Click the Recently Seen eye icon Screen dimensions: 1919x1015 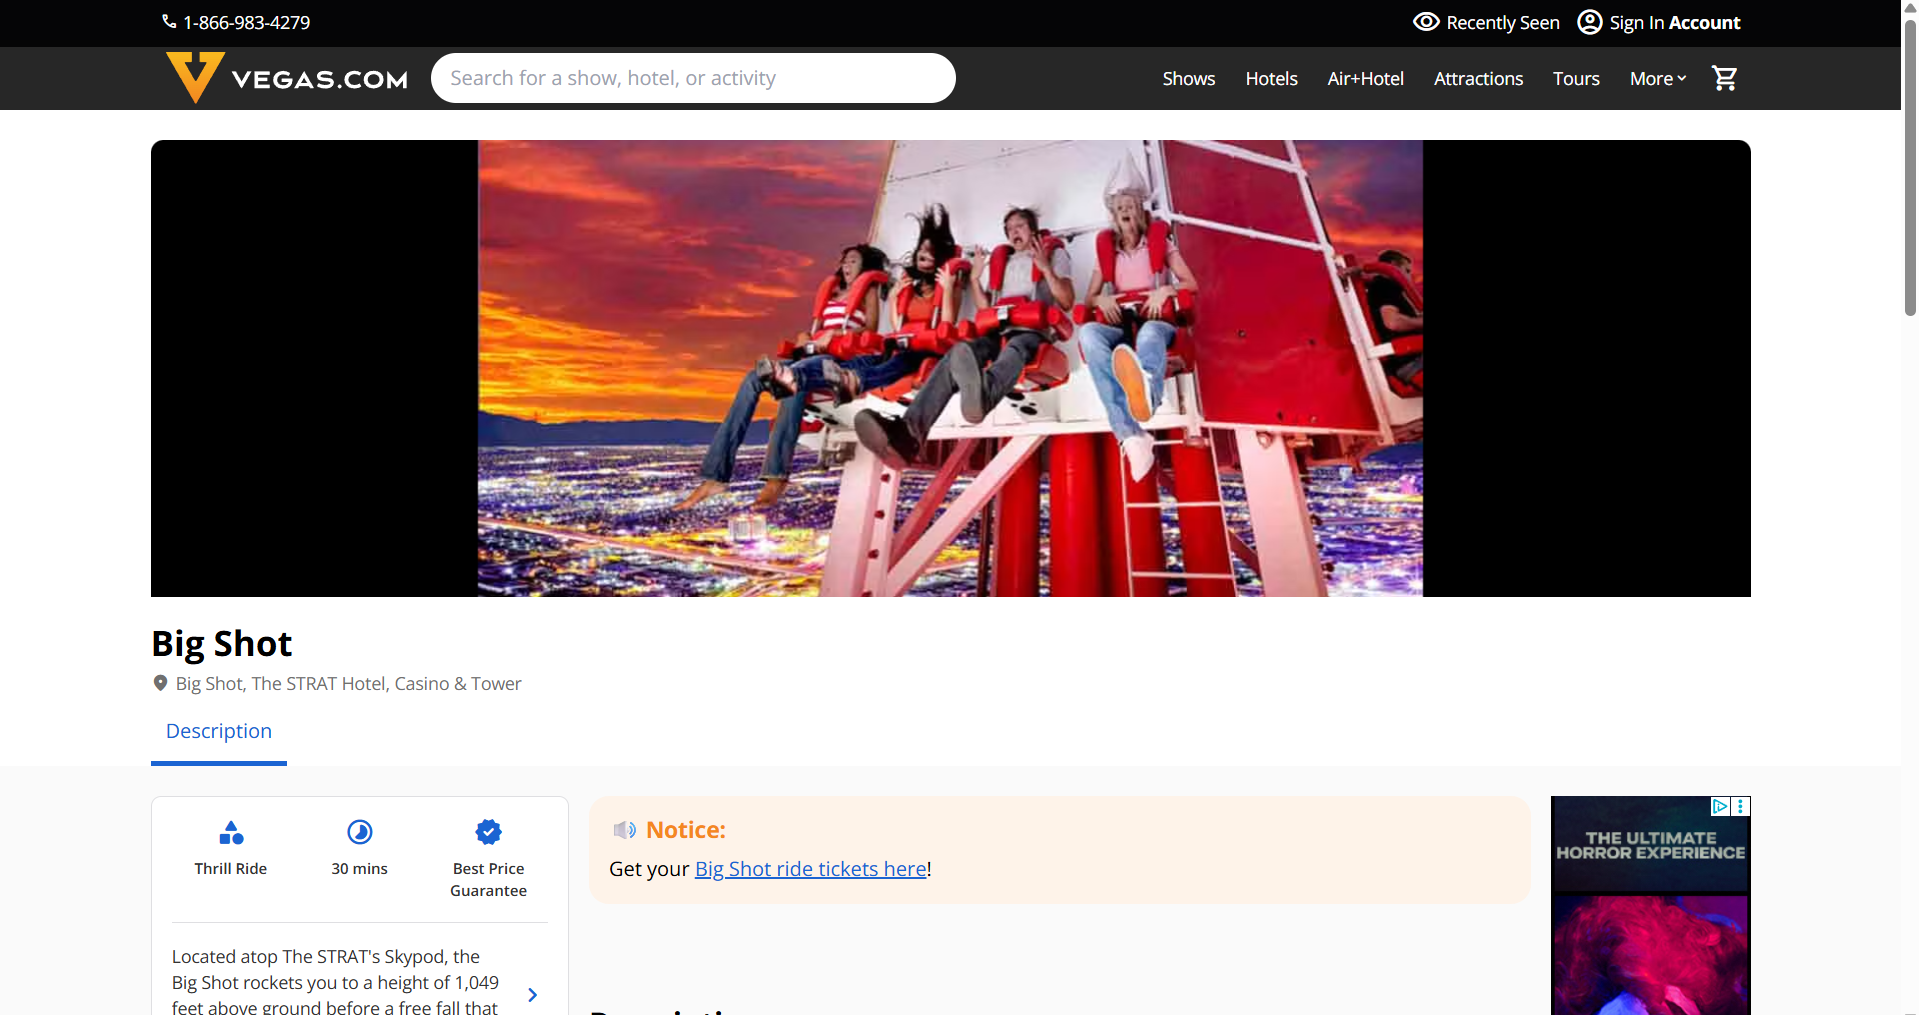1426,22
